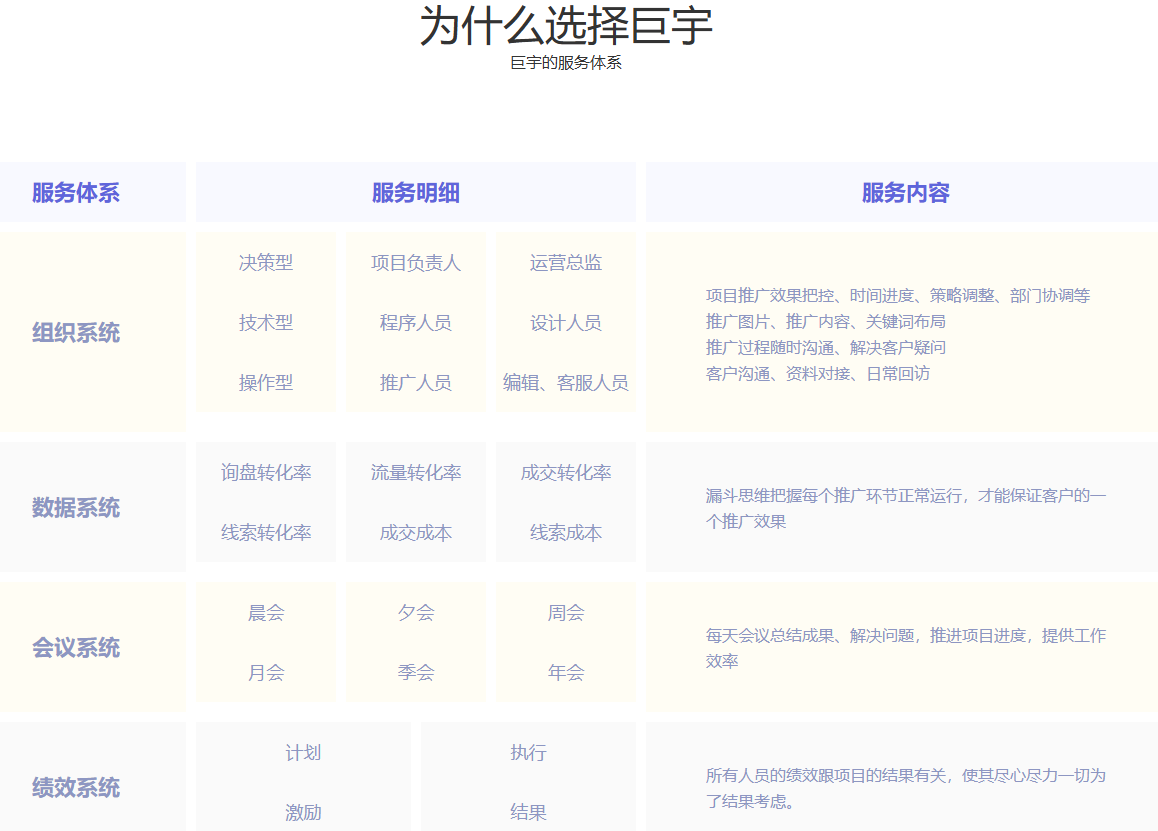Click the 成交转化率 cell

[566, 473]
